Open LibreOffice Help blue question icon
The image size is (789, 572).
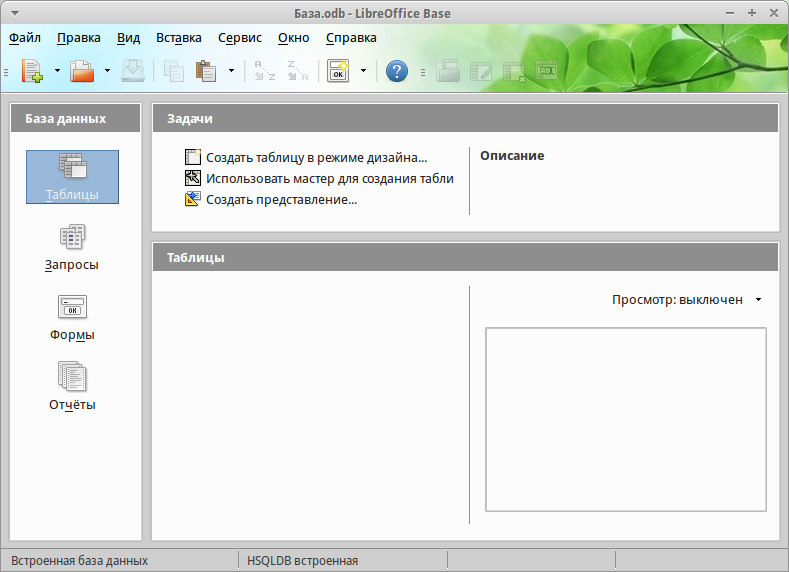click(397, 71)
